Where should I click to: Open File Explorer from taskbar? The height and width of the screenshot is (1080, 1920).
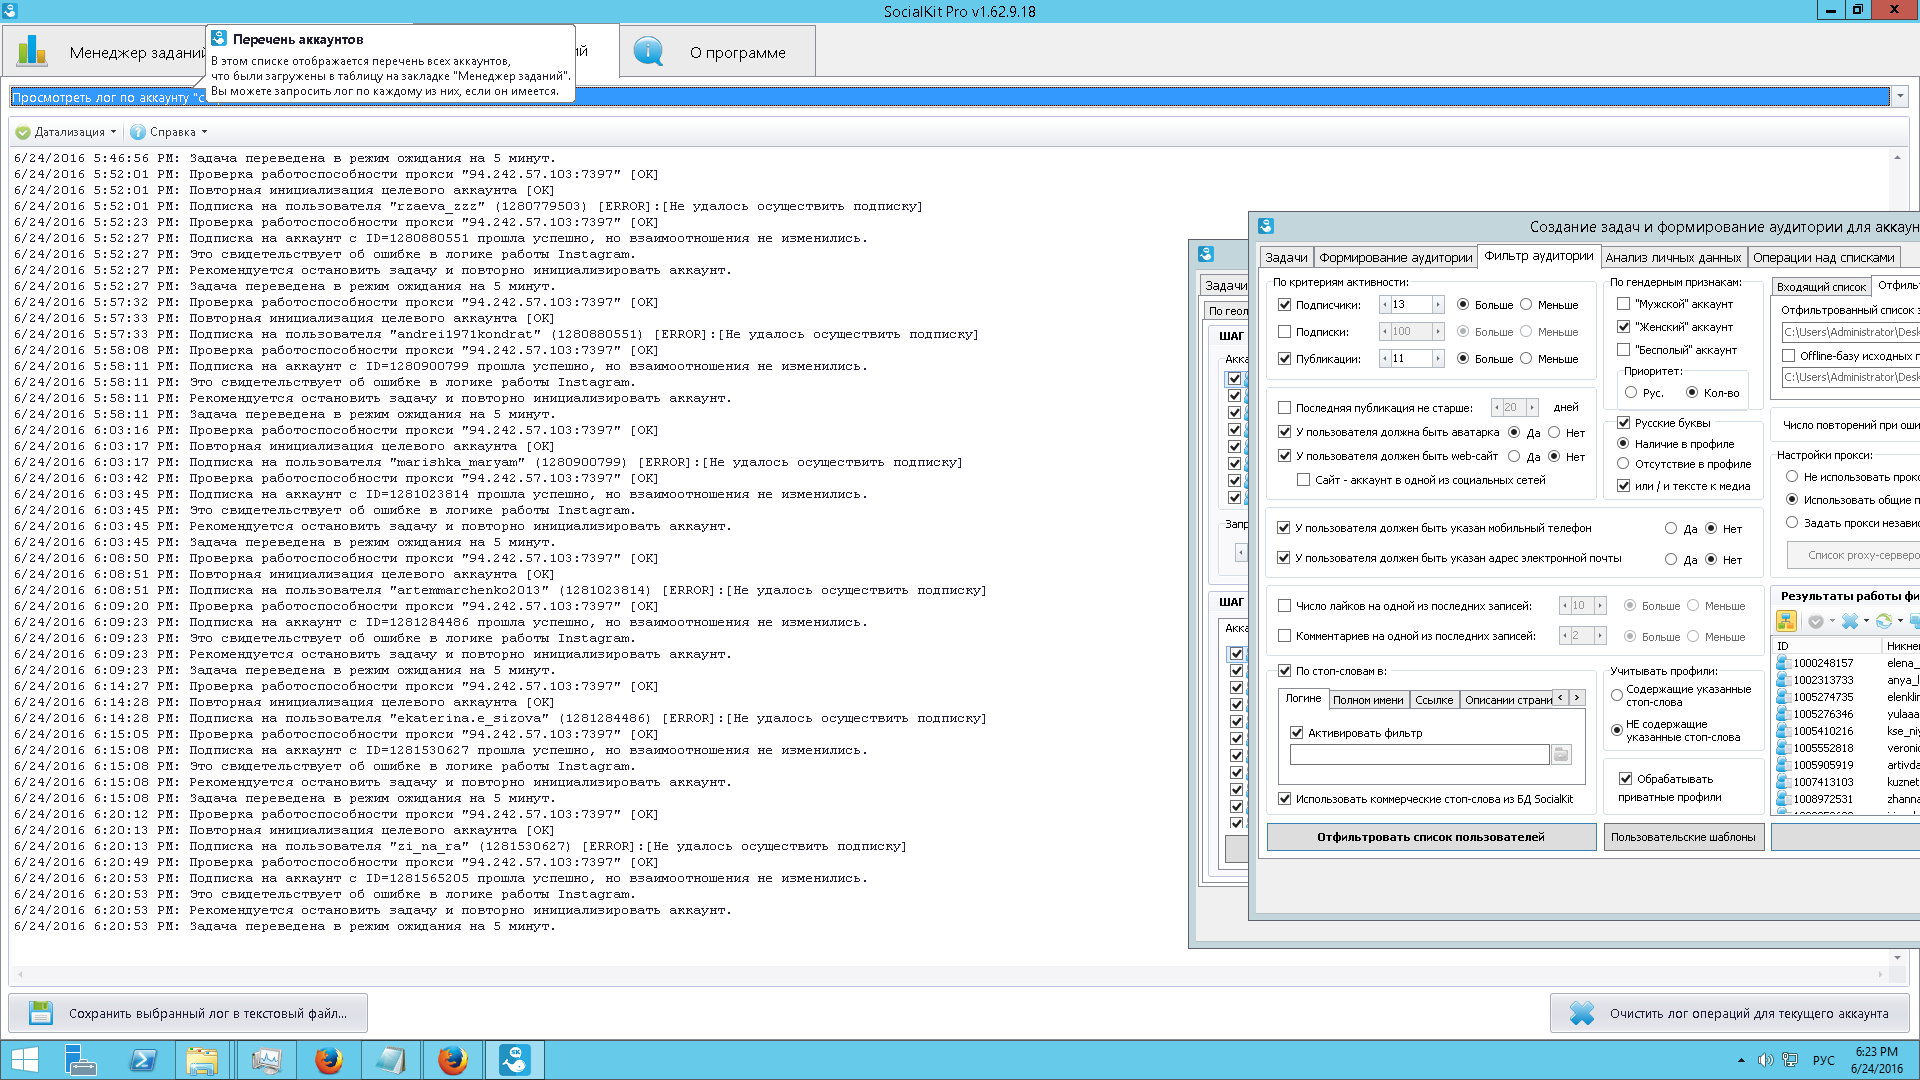coord(202,1060)
